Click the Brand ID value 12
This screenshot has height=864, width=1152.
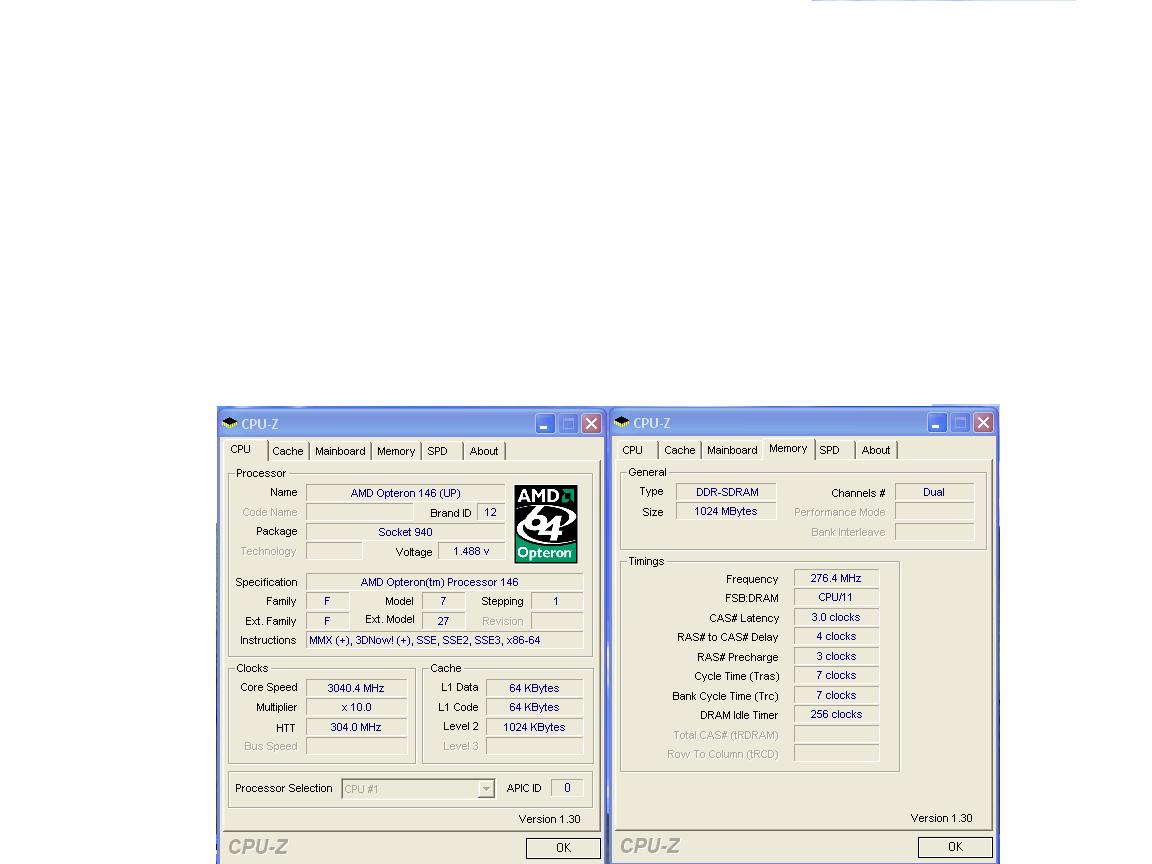pyautogui.click(x=491, y=512)
